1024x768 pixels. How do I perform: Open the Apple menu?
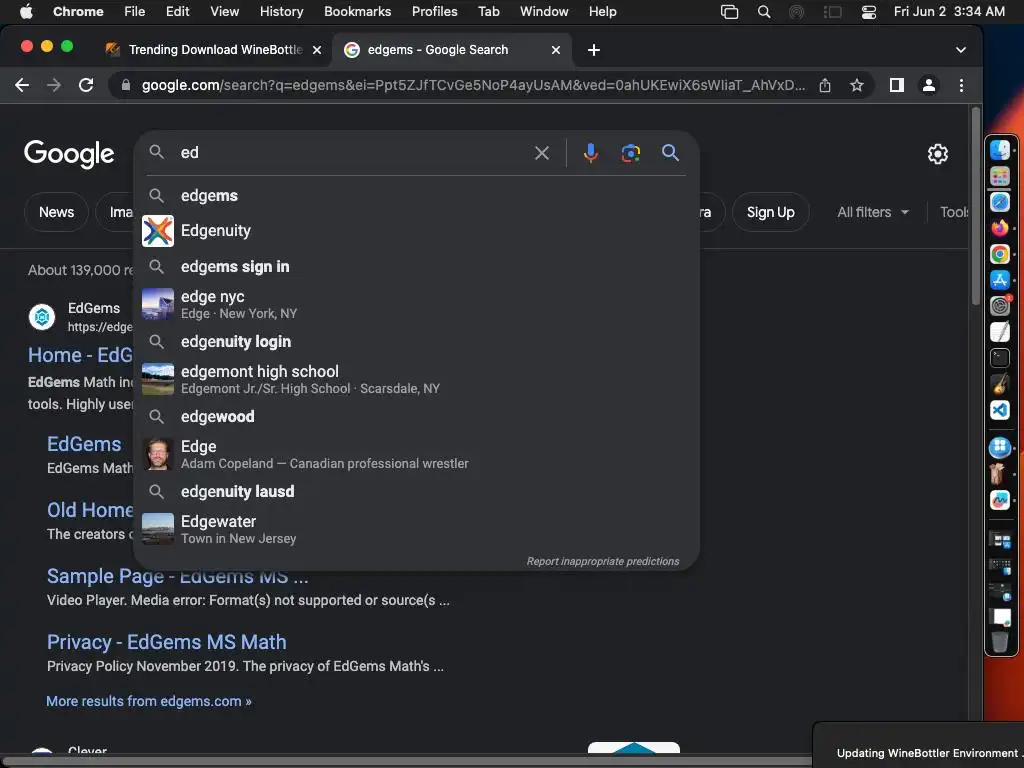[26, 12]
